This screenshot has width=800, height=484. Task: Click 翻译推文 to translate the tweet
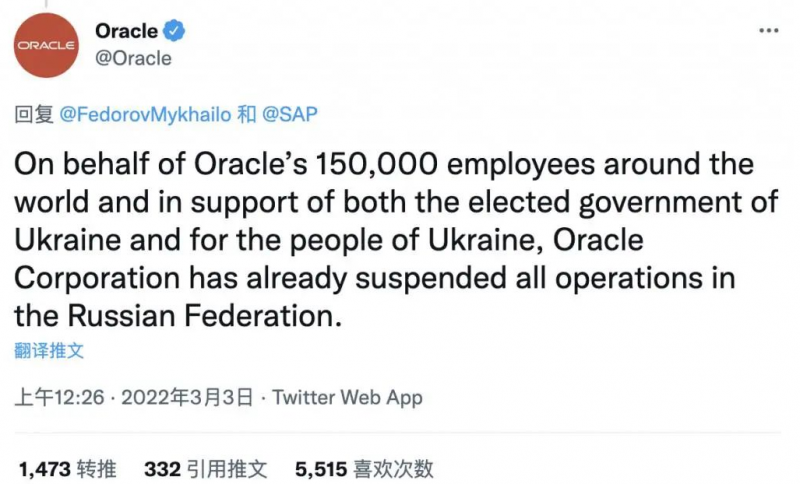point(49,350)
